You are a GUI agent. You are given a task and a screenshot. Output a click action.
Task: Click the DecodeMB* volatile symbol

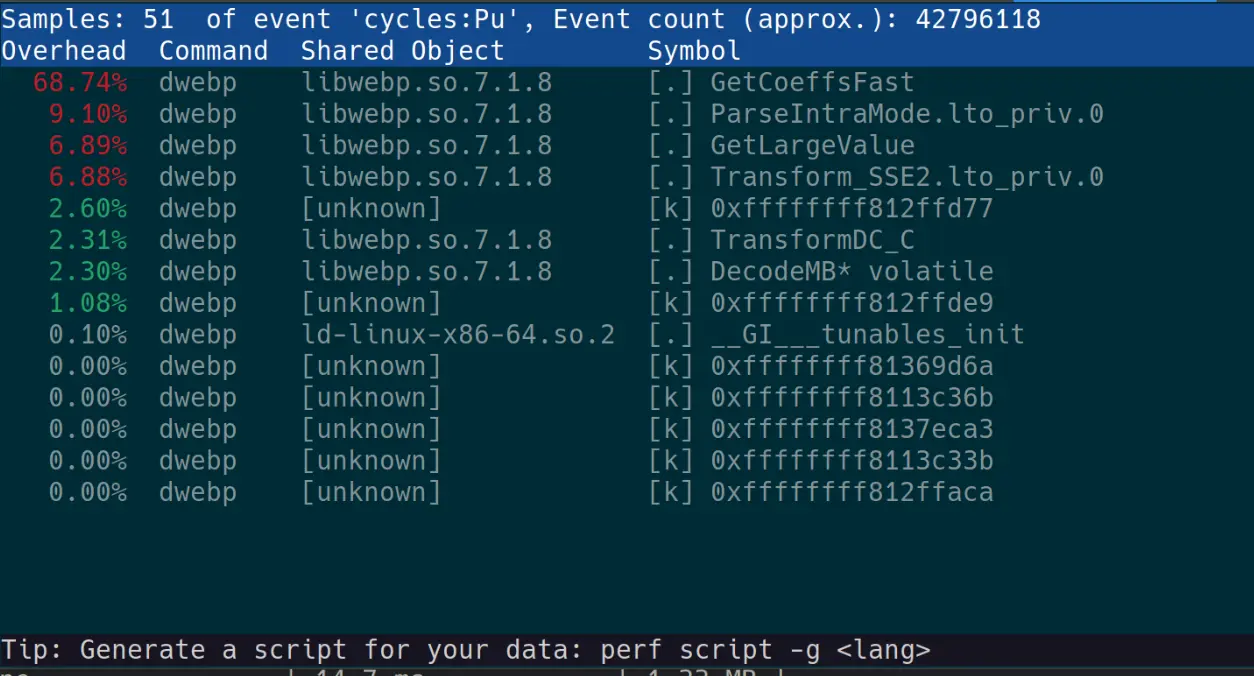point(851,272)
